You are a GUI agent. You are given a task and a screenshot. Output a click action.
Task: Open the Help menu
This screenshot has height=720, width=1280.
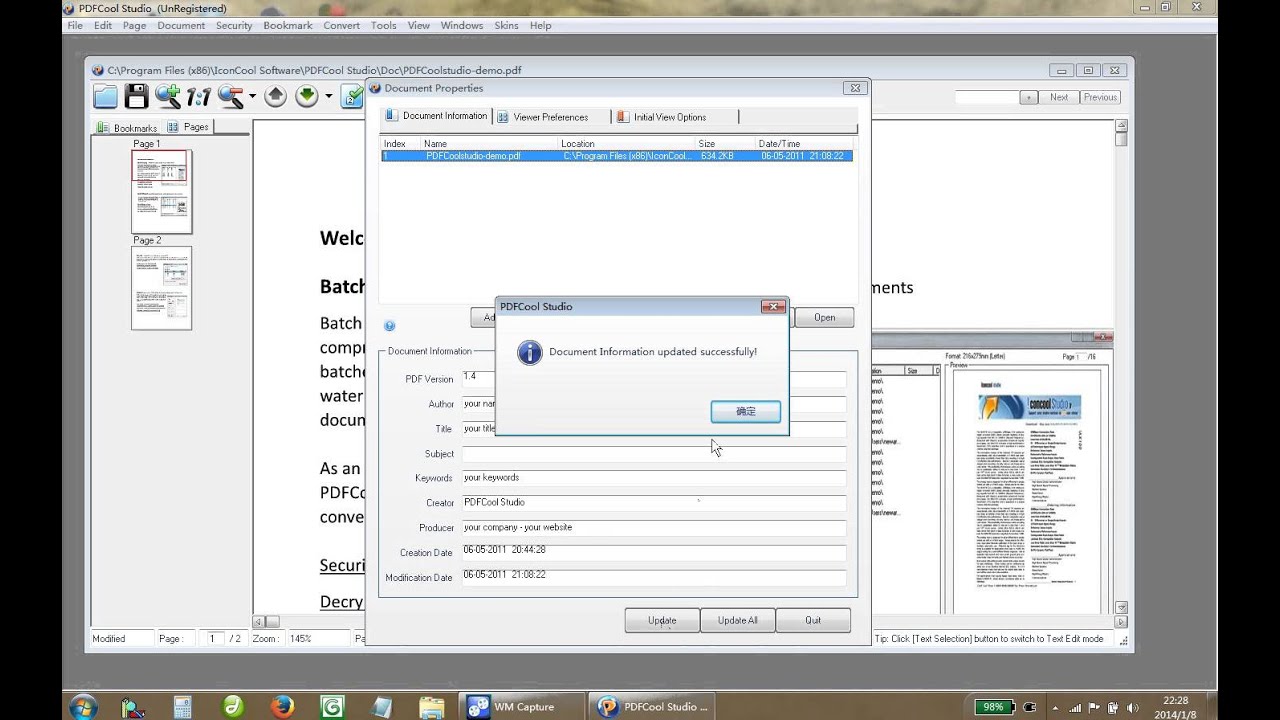point(540,25)
